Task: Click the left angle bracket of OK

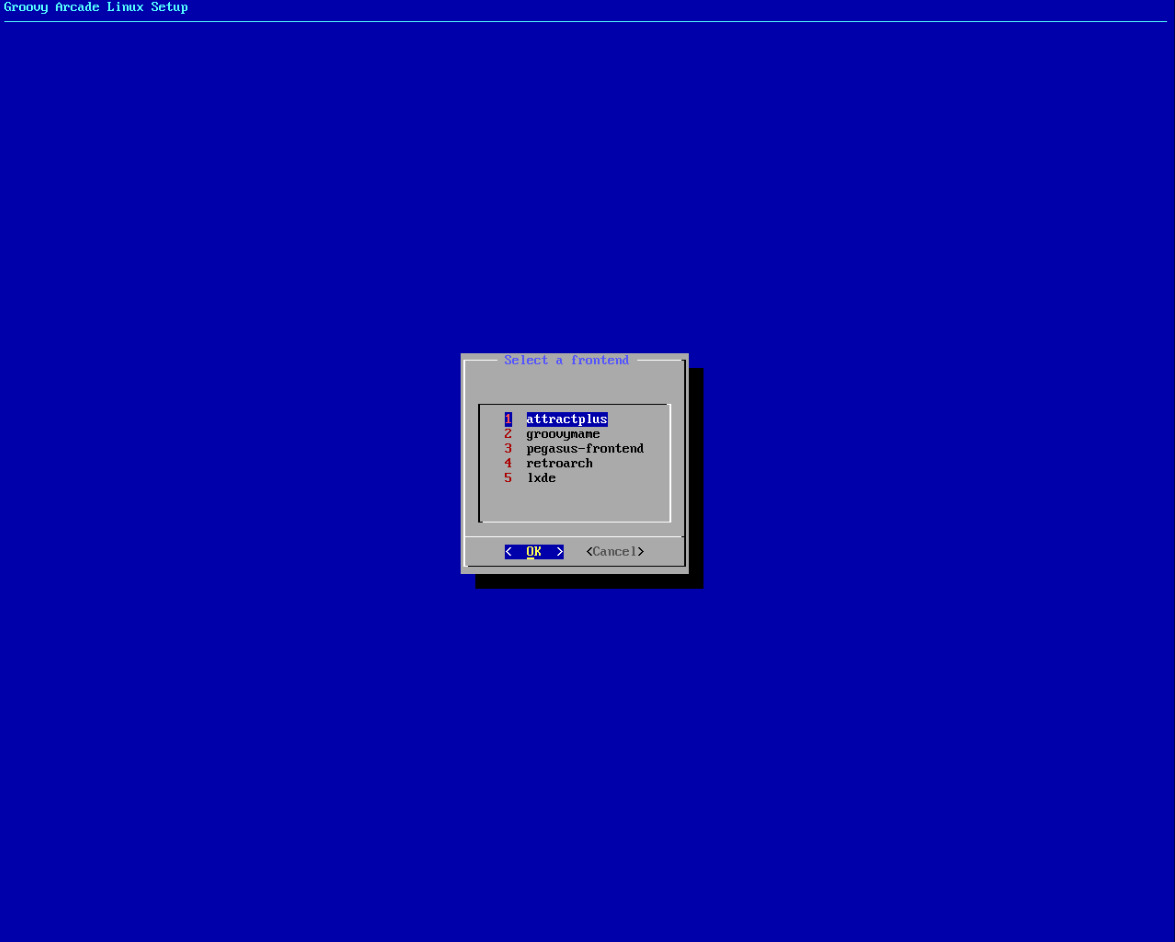Action: 508,551
